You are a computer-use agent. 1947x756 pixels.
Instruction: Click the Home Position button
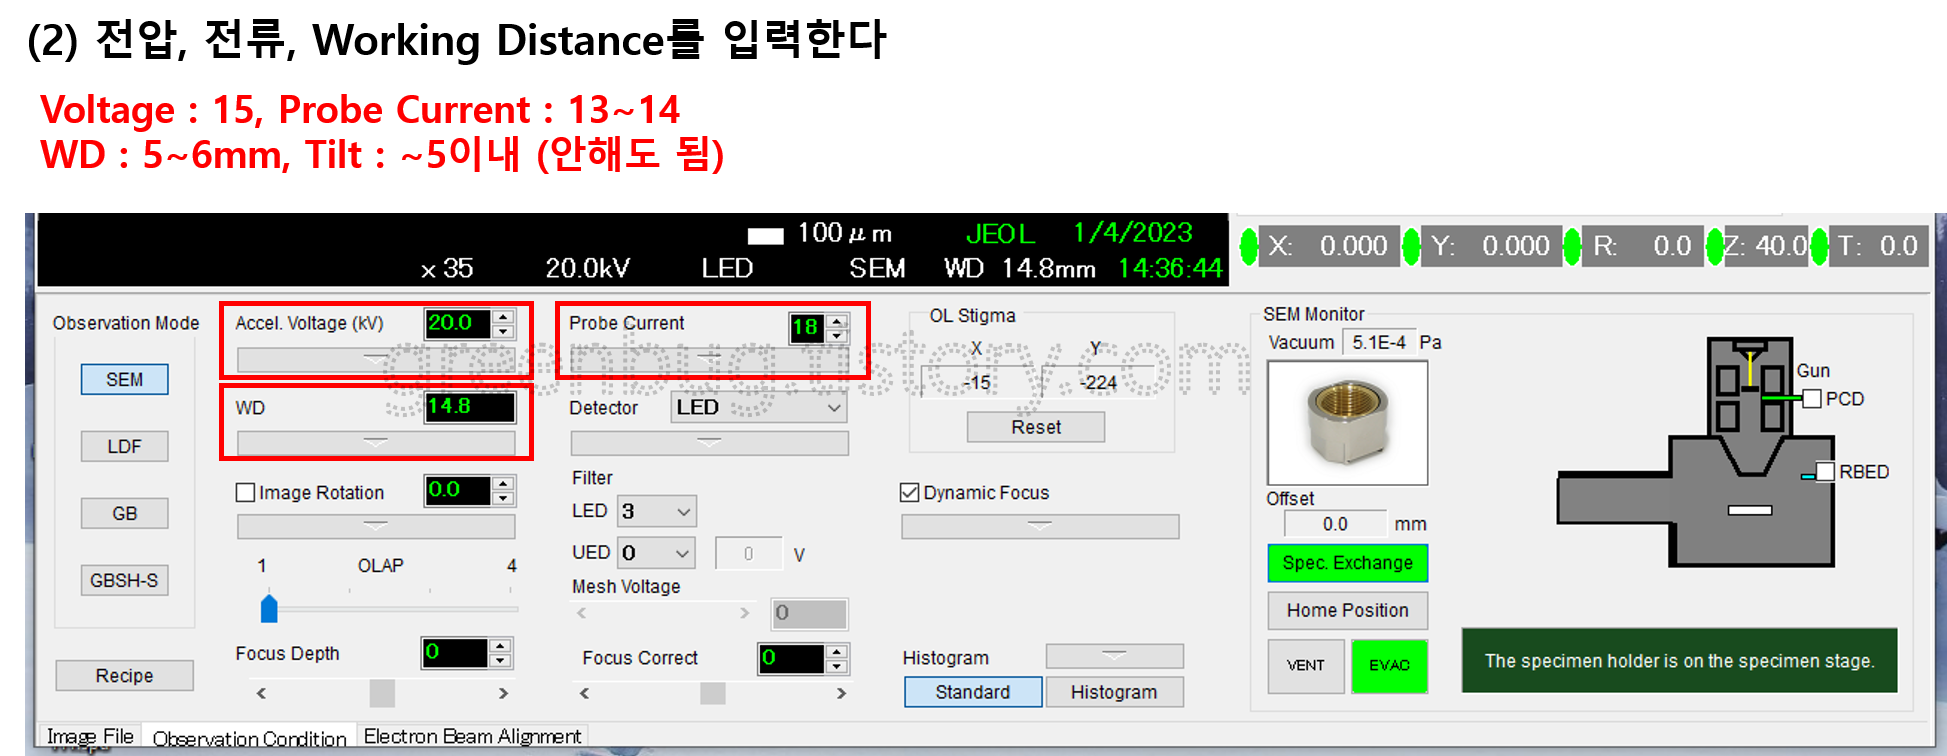click(1347, 610)
